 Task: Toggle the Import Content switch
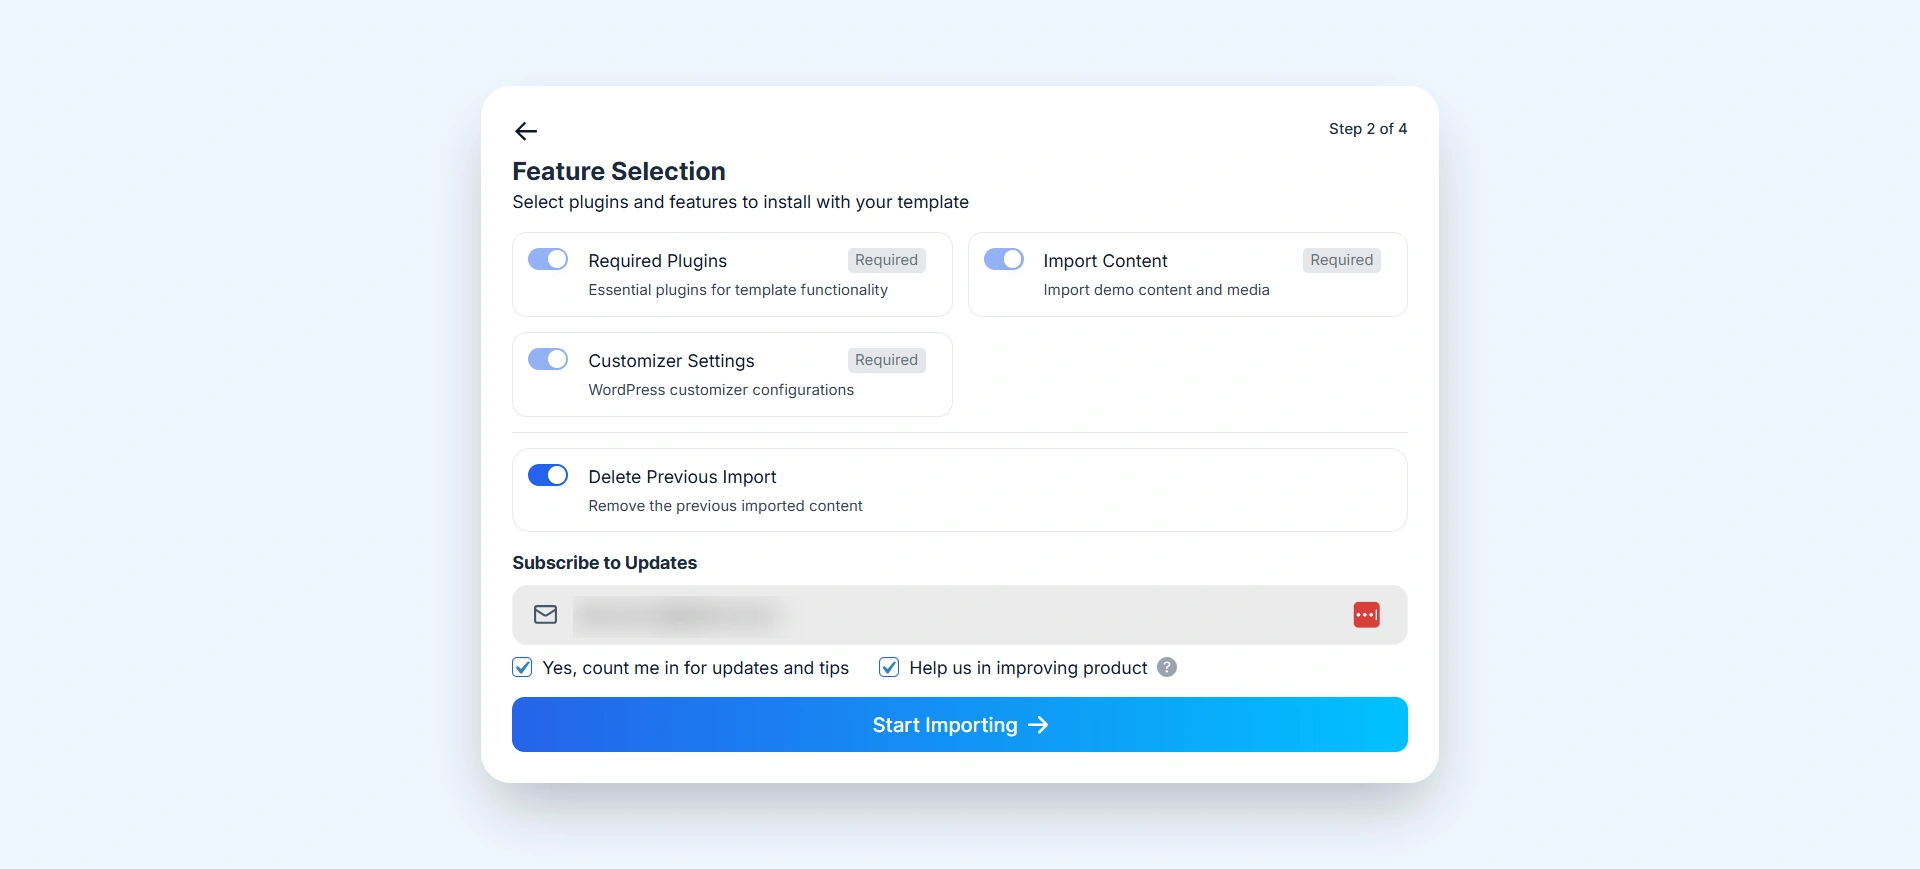tap(1004, 260)
